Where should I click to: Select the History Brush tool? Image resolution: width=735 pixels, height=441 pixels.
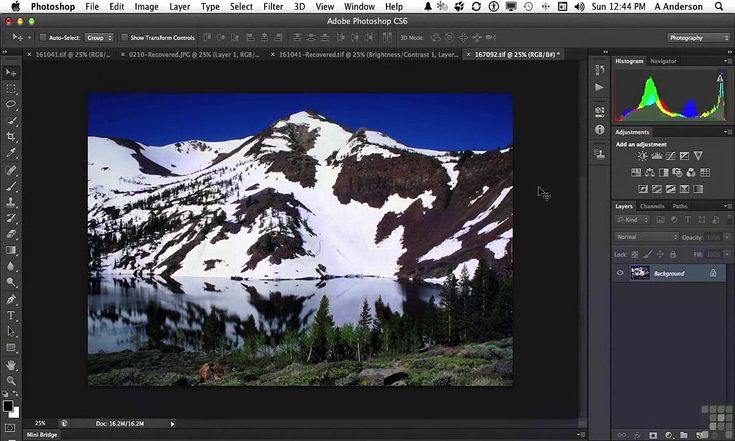tap(10, 218)
